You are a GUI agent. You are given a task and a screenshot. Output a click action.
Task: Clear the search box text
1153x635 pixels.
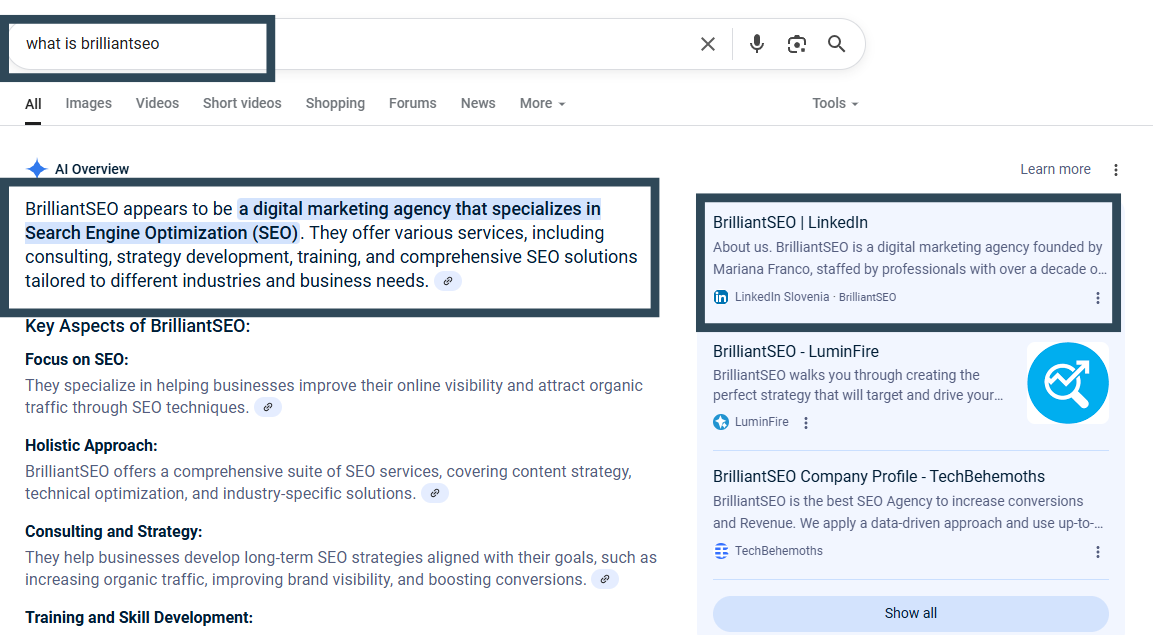click(x=708, y=44)
